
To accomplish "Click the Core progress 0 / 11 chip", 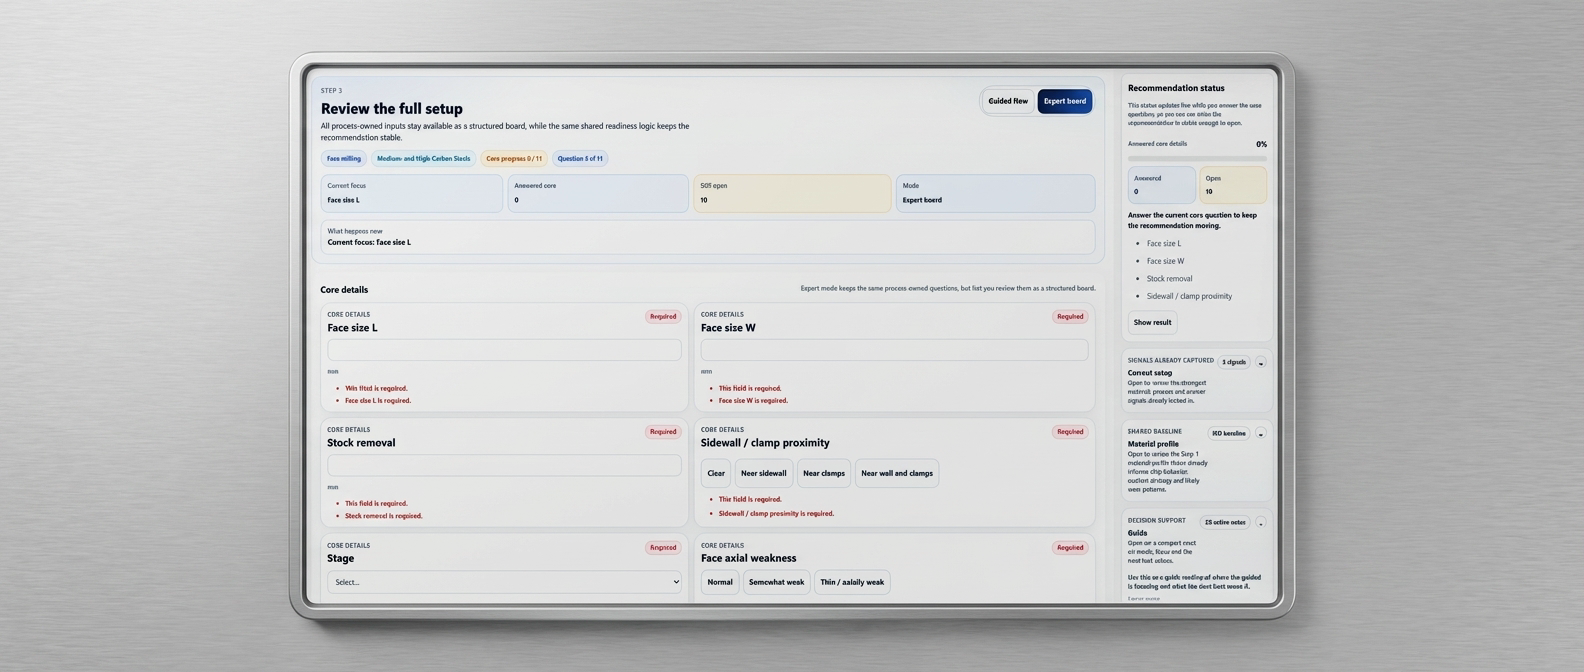I will [x=514, y=158].
